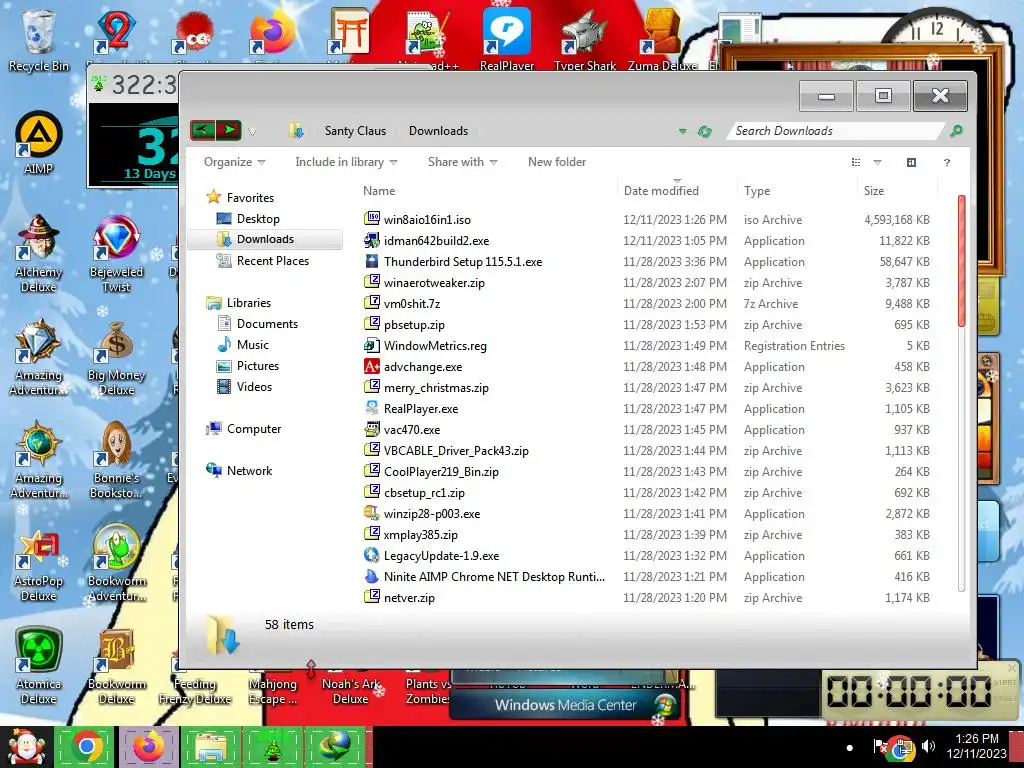Select the win8aio16in1.iso file icon
The width and height of the screenshot is (1024, 768).
pyautogui.click(x=372, y=219)
